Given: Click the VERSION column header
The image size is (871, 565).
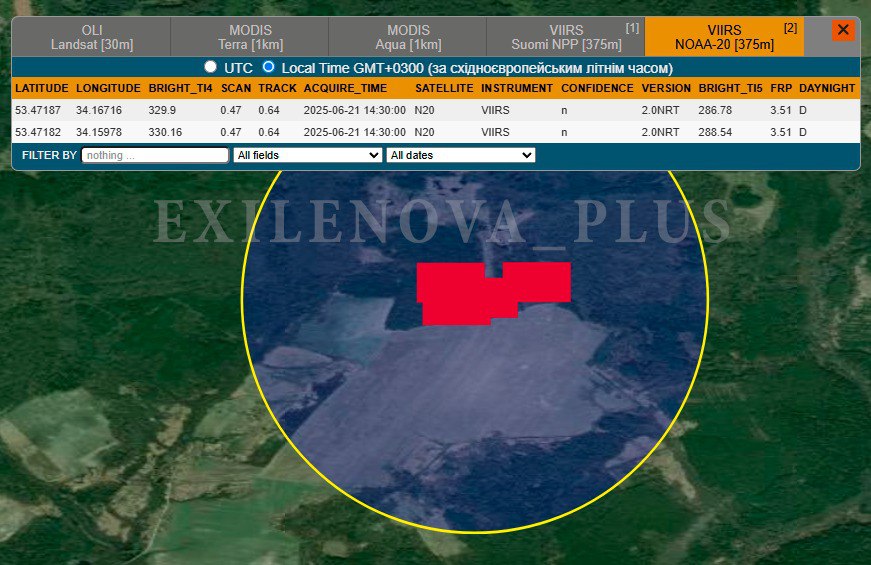Looking at the screenshot, I should coord(666,88).
